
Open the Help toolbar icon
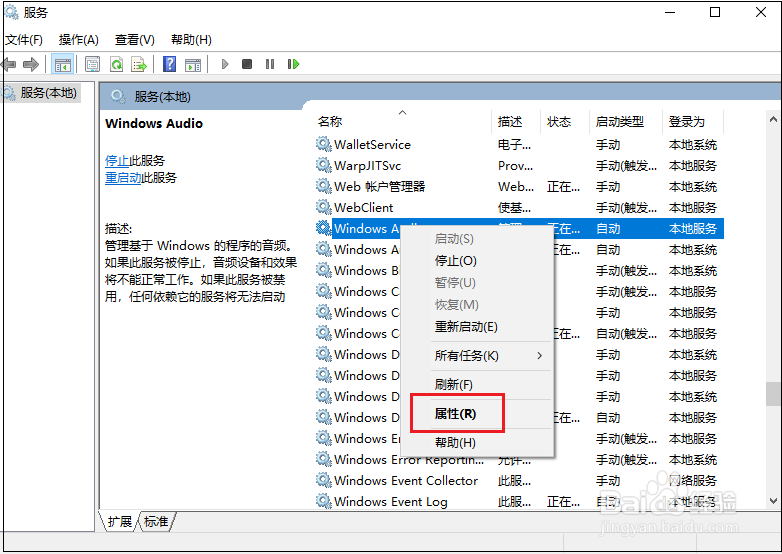point(170,64)
